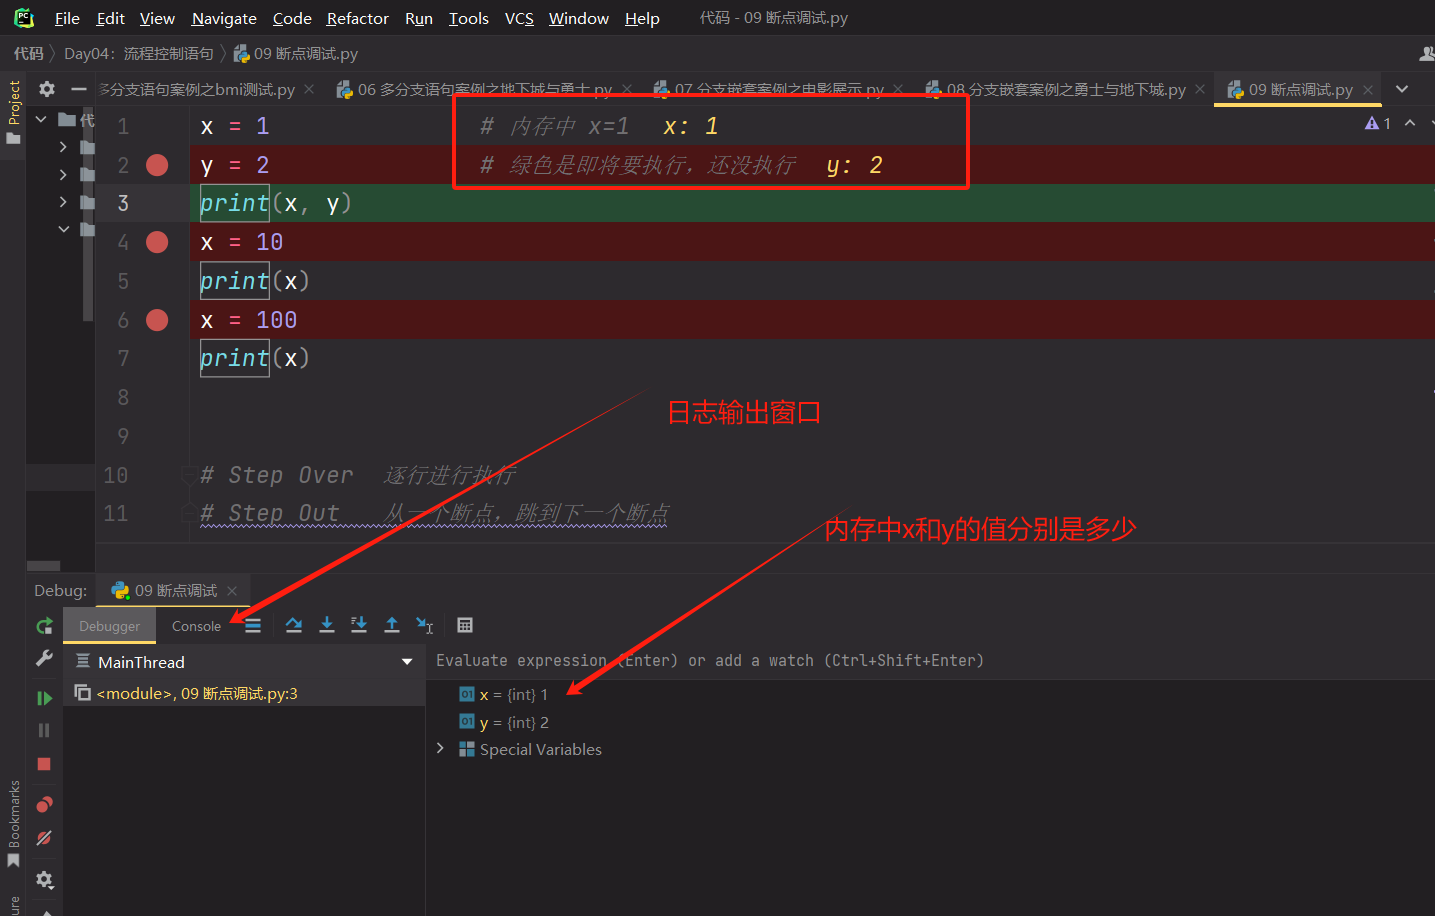Screen dimensions: 1435x916
Task: Collapse the expanded fourth subfolder in project tree
Action: [x=63, y=229]
